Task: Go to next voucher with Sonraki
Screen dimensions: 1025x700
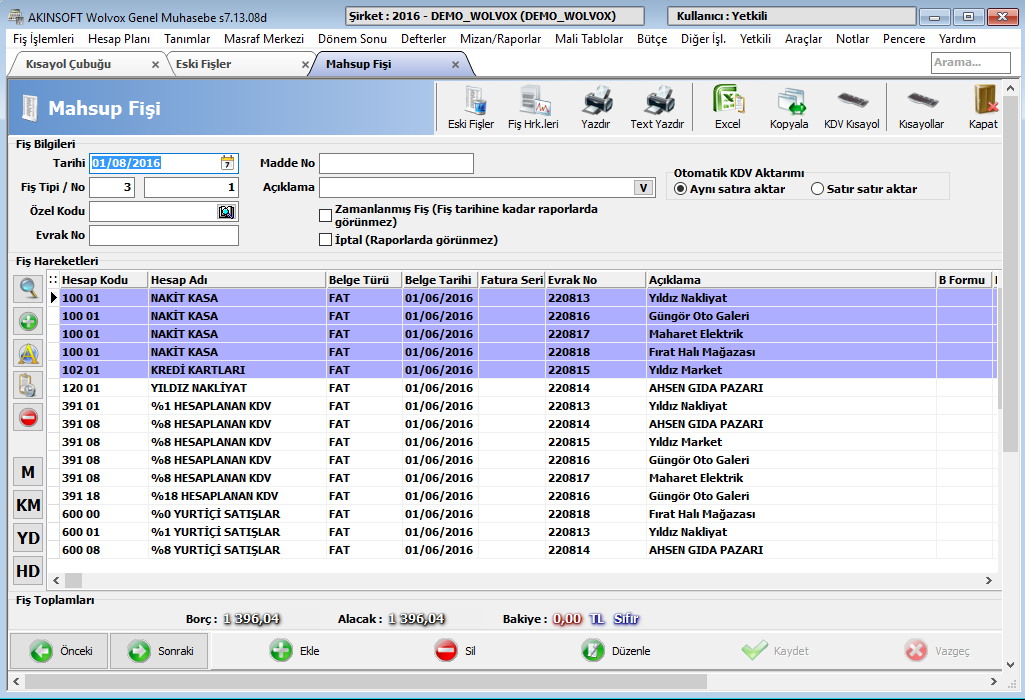Action: pos(160,651)
